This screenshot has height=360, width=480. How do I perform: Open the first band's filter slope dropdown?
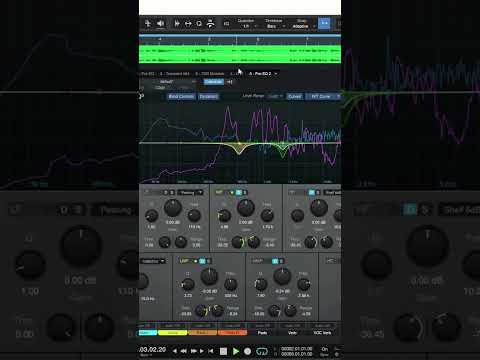coord(190,193)
